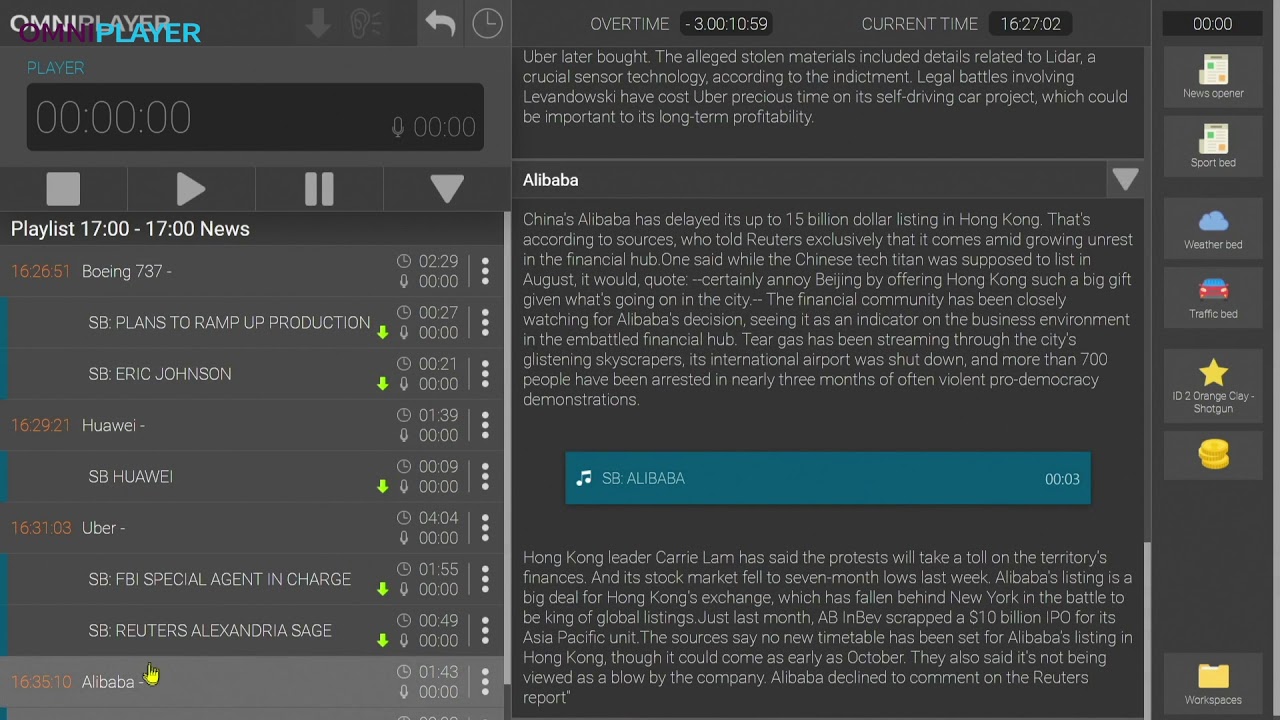Open the Workspaces folder
This screenshot has height=720, width=1280.
[x=1213, y=684]
